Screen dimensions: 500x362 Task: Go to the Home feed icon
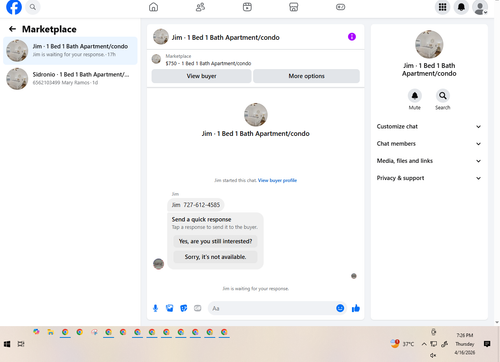tap(153, 7)
